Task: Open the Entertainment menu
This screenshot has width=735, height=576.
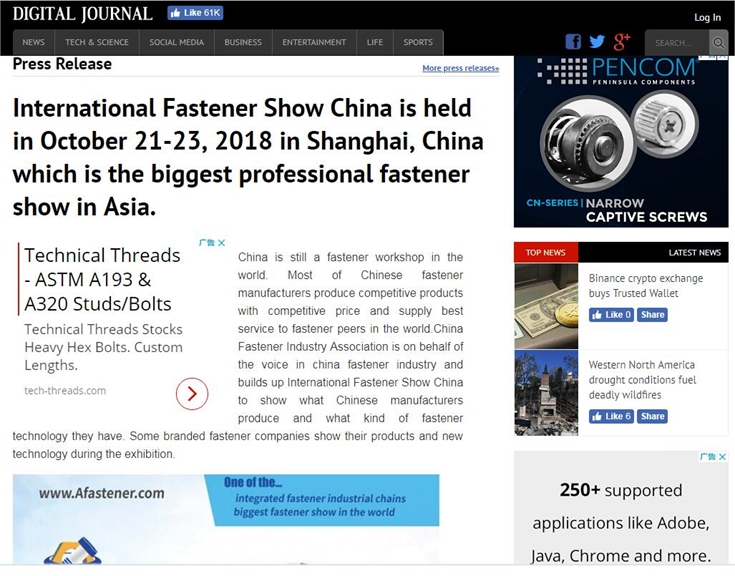Action: coord(314,42)
